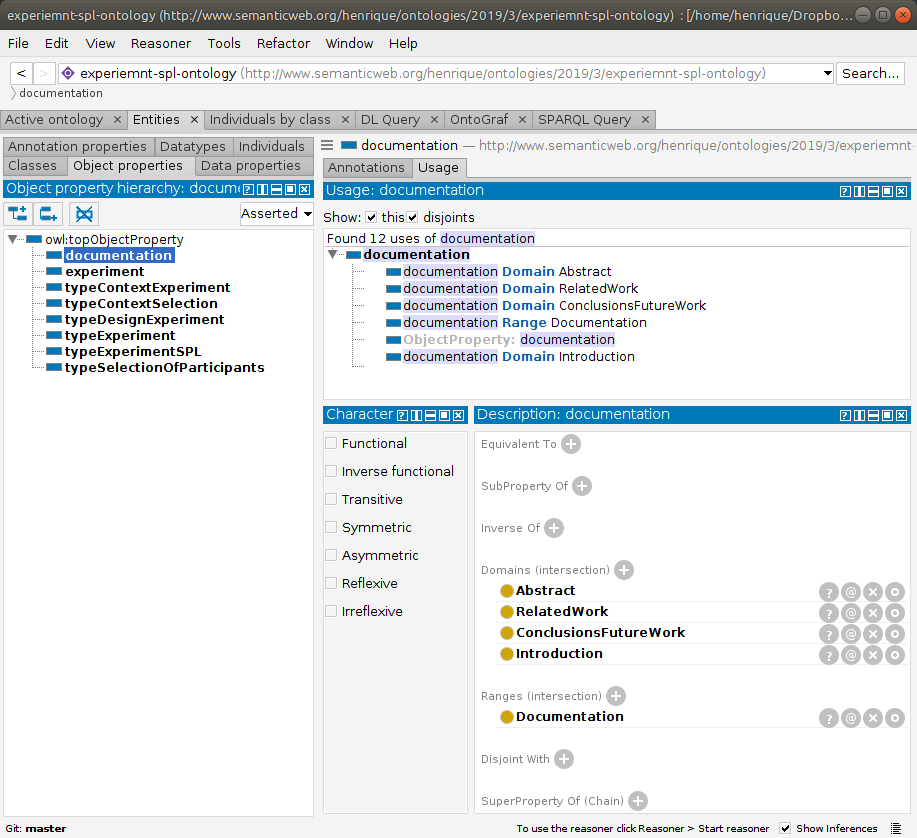
Task: Close the Character panel via header x
Action: [x=458, y=415]
